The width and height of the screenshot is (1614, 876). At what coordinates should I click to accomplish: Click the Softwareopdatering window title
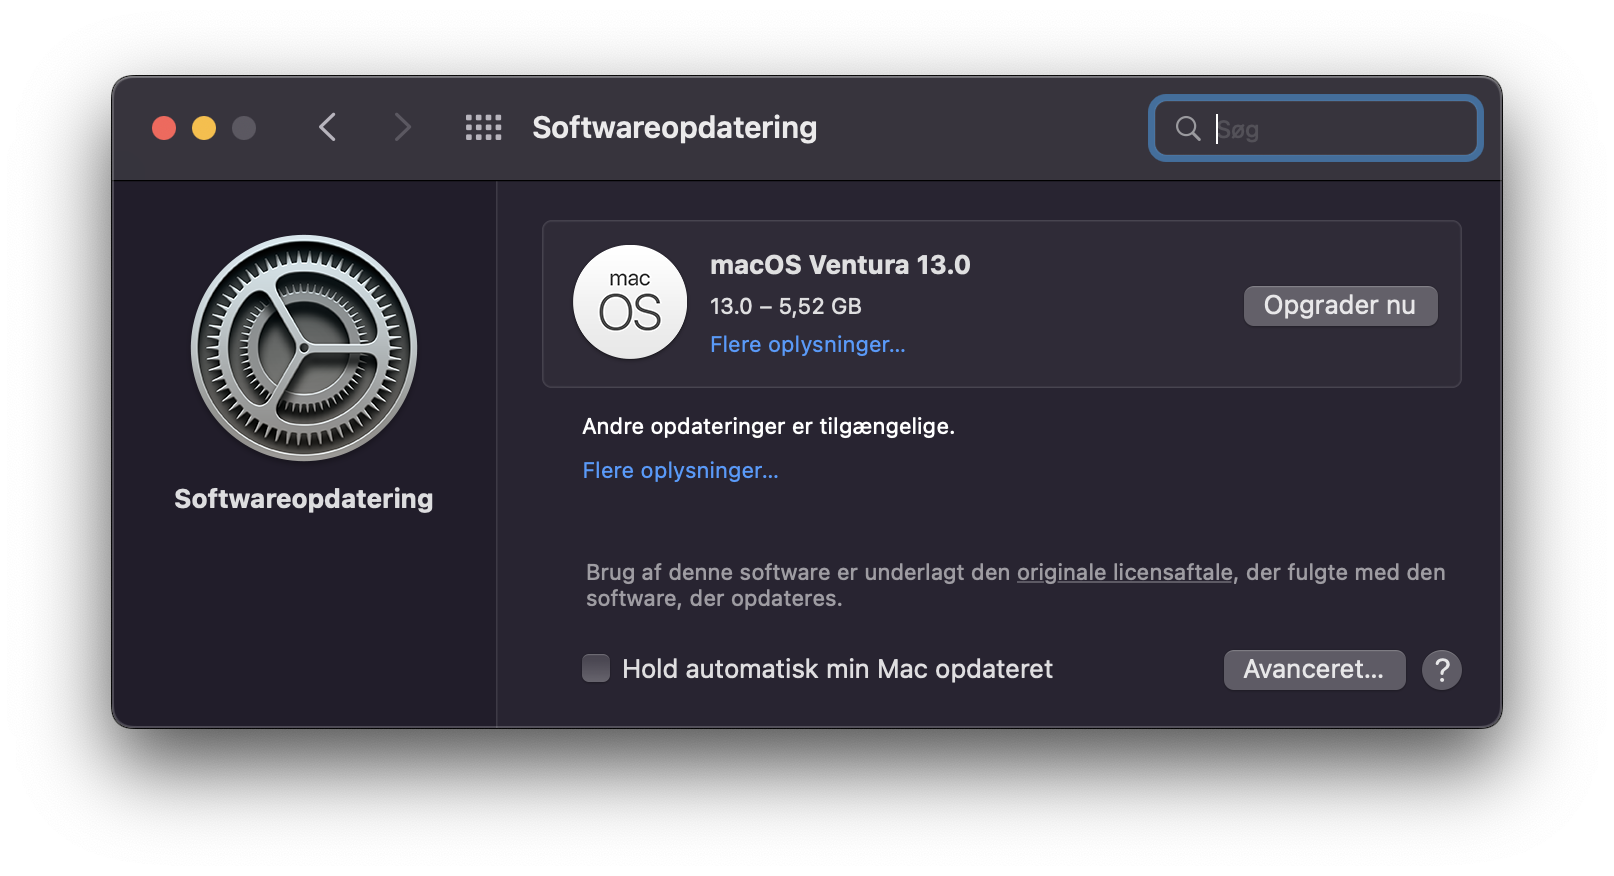tap(675, 128)
